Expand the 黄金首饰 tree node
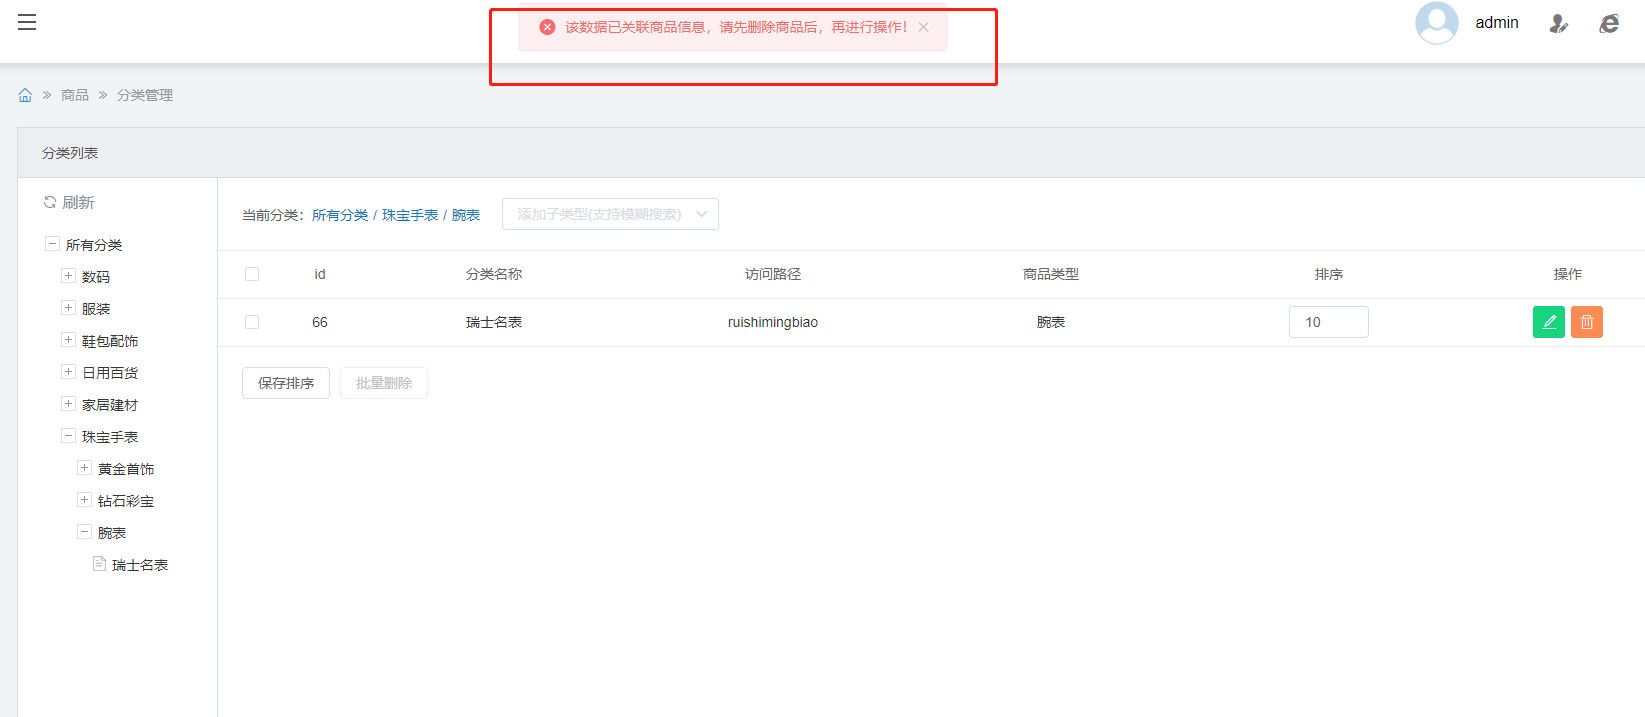Screen dimensions: 1645x717 84,468
